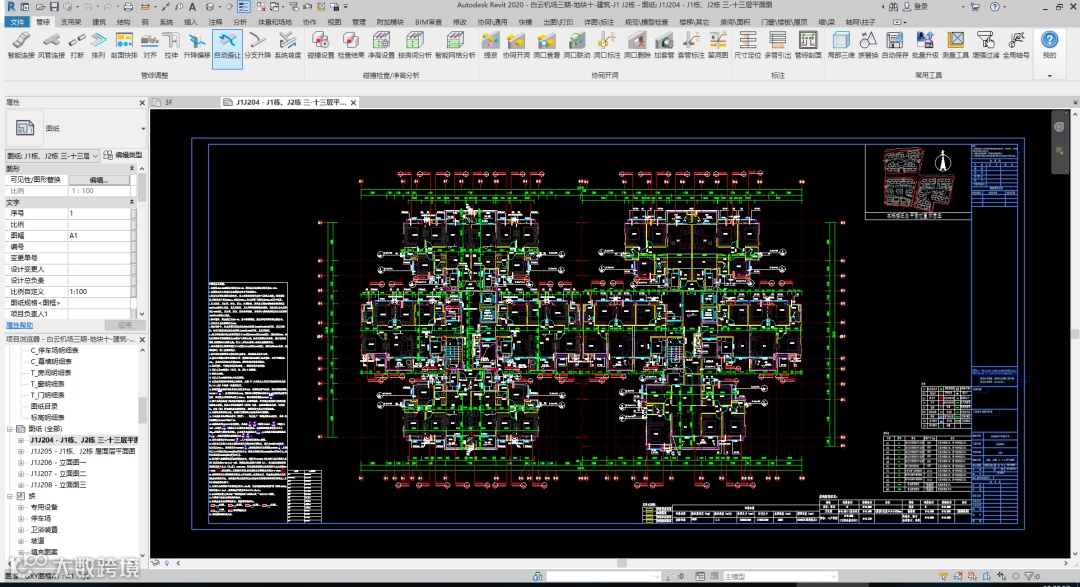Screen dimensions: 1080x587
Task: Click the 编辑... visibility override button
Action: tap(99, 180)
